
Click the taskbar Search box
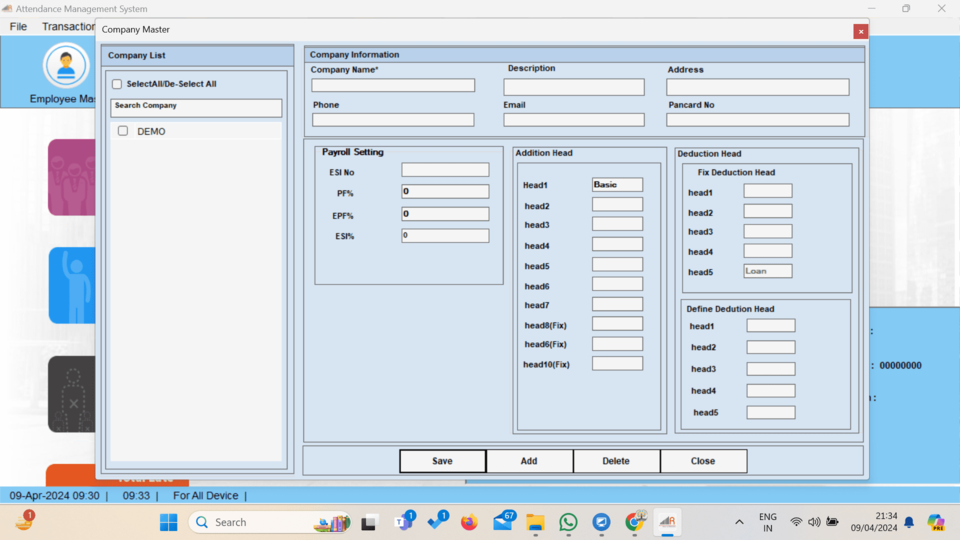[270, 522]
